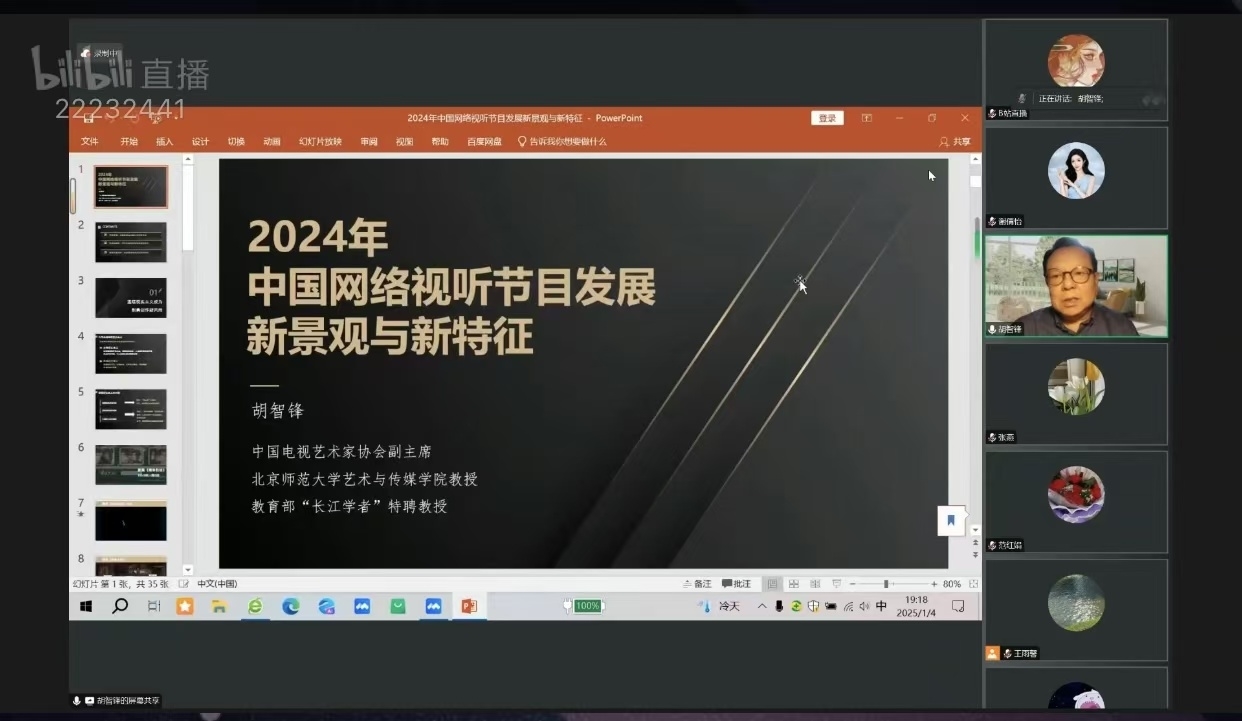1242x721 pixels.
Task: Click the zoom slider in status bar
Action: (886, 584)
